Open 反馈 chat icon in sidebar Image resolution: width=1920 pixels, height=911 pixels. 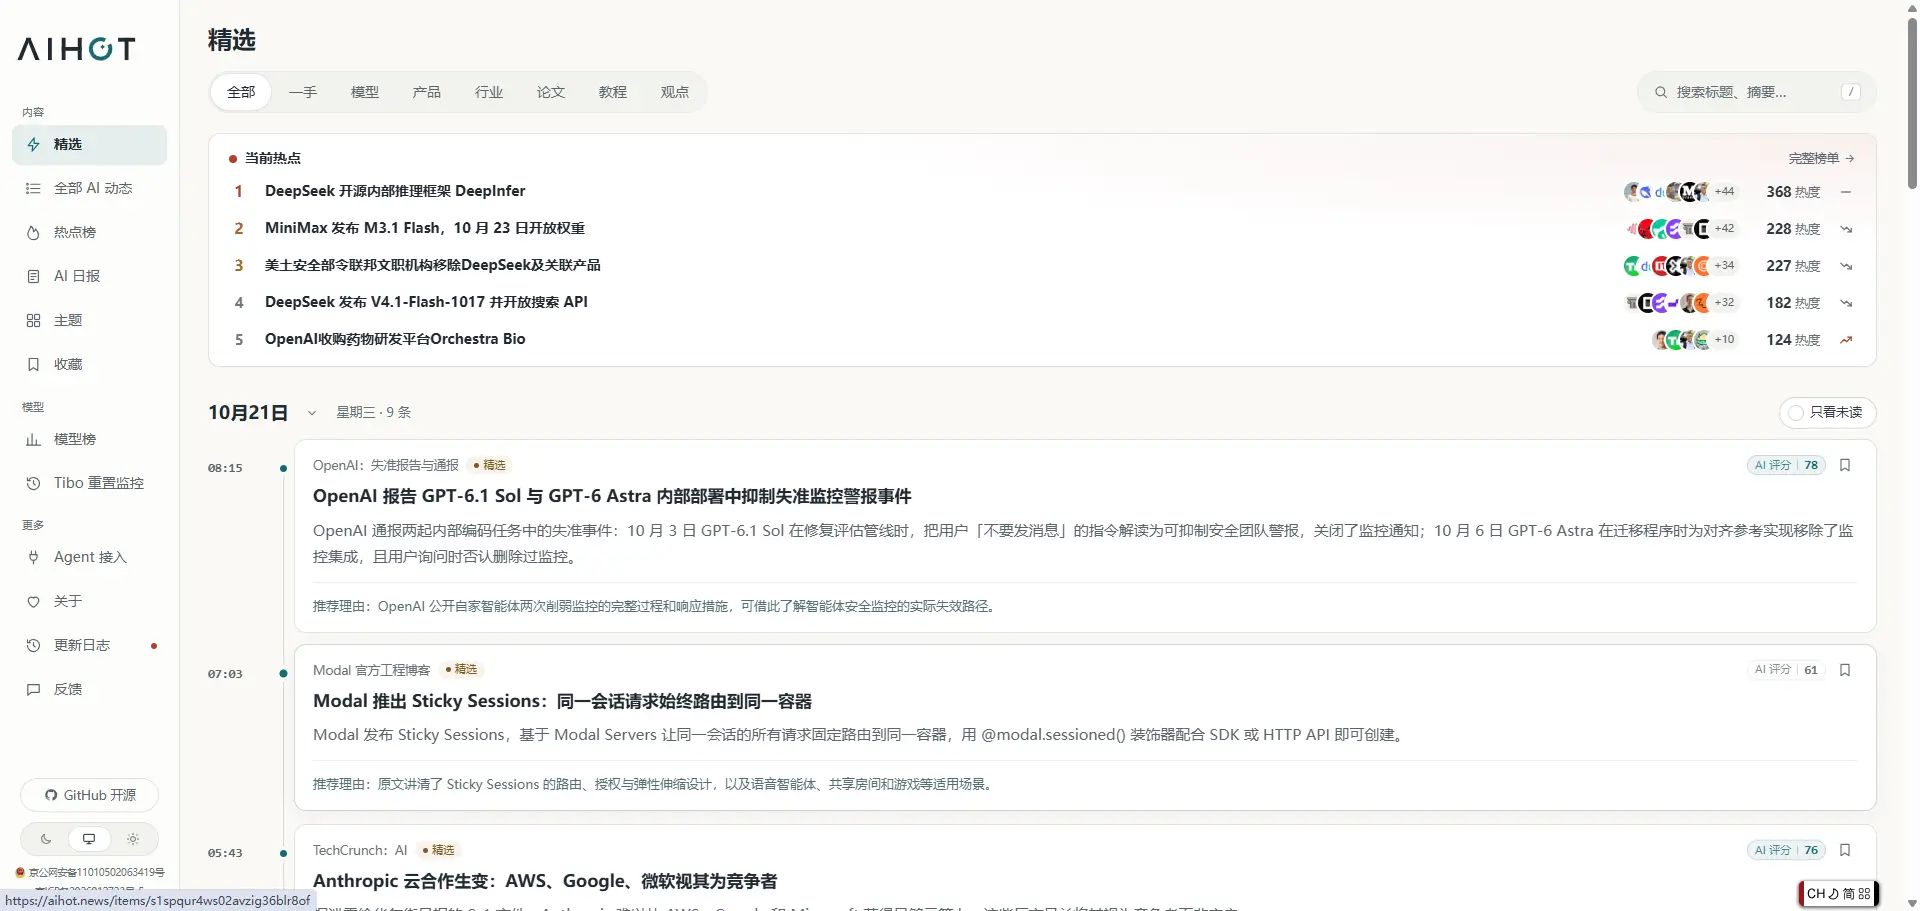pyautogui.click(x=33, y=689)
